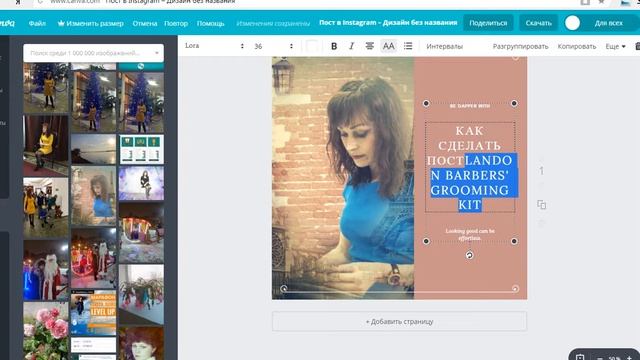This screenshot has width=640, height=360.
Task: Click Добавить страницу to add a page
Action: point(400,322)
